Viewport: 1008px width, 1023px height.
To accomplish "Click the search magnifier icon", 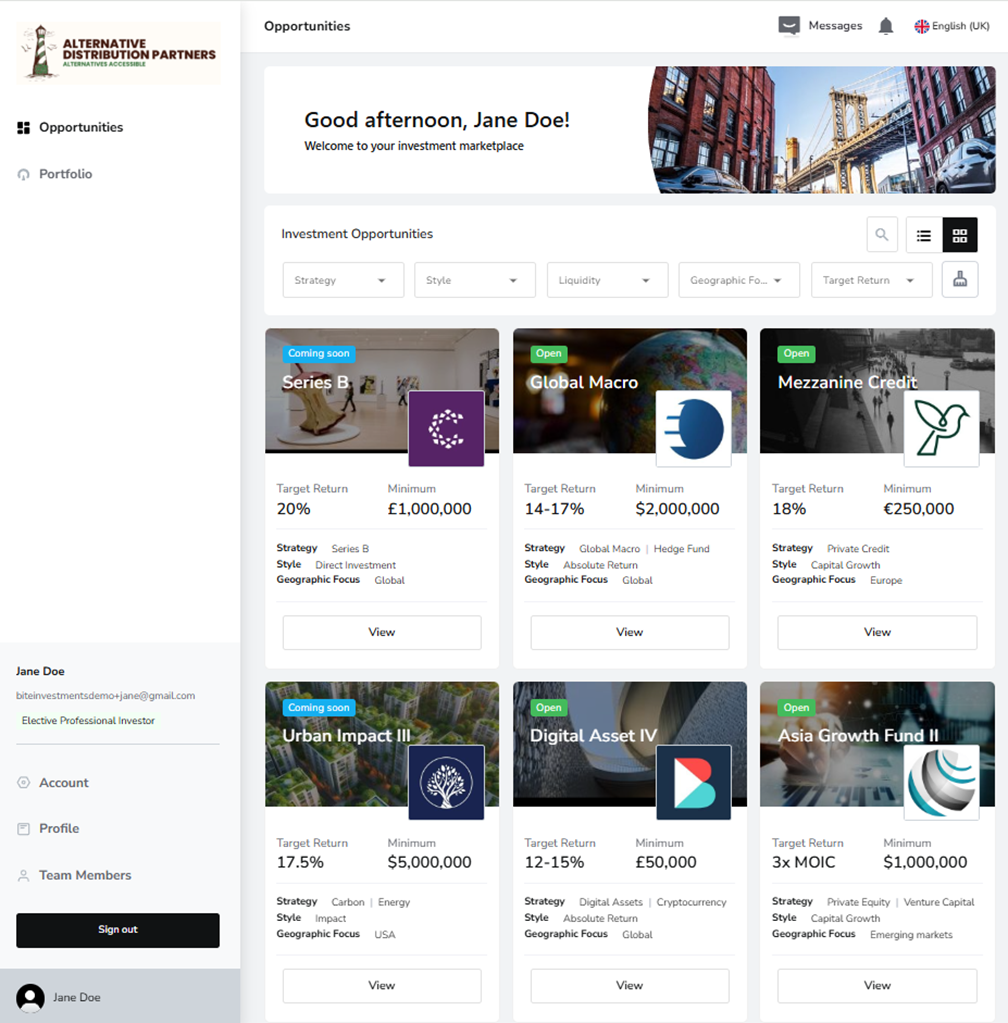I will point(881,235).
